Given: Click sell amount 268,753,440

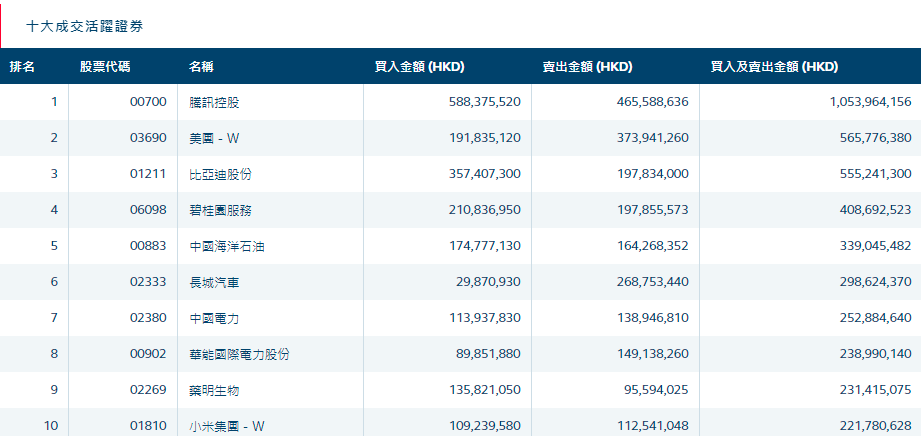Looking at the screenshot, I should 653,282.
